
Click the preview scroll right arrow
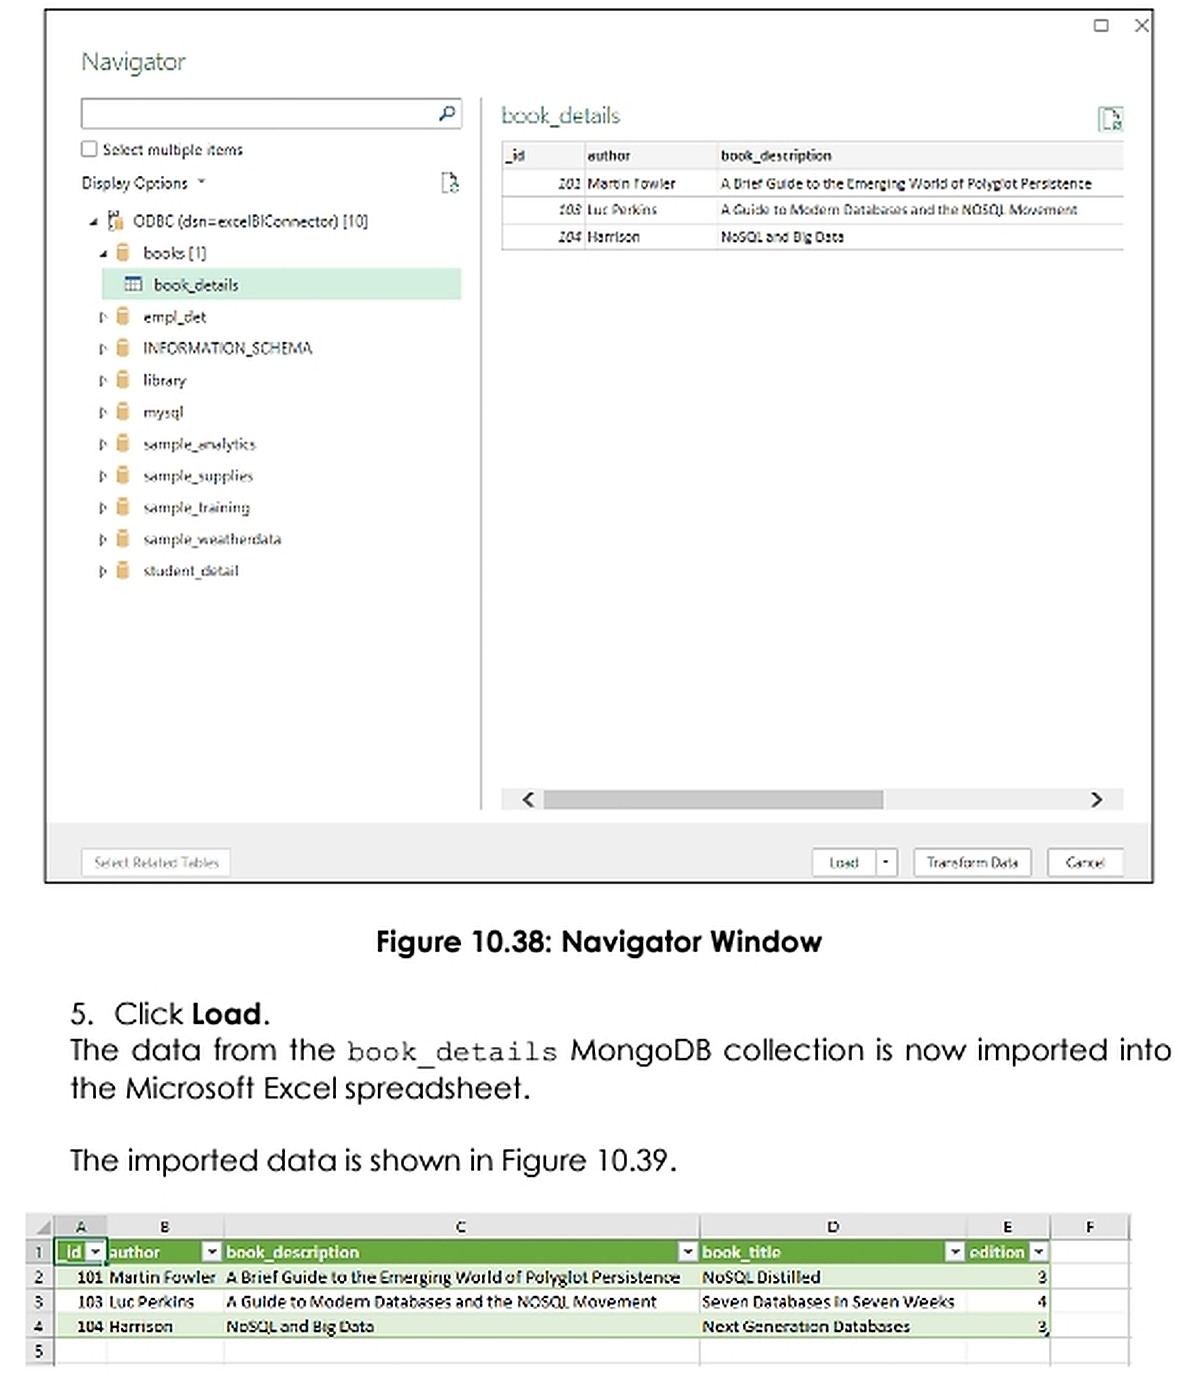coord(1096,799)
